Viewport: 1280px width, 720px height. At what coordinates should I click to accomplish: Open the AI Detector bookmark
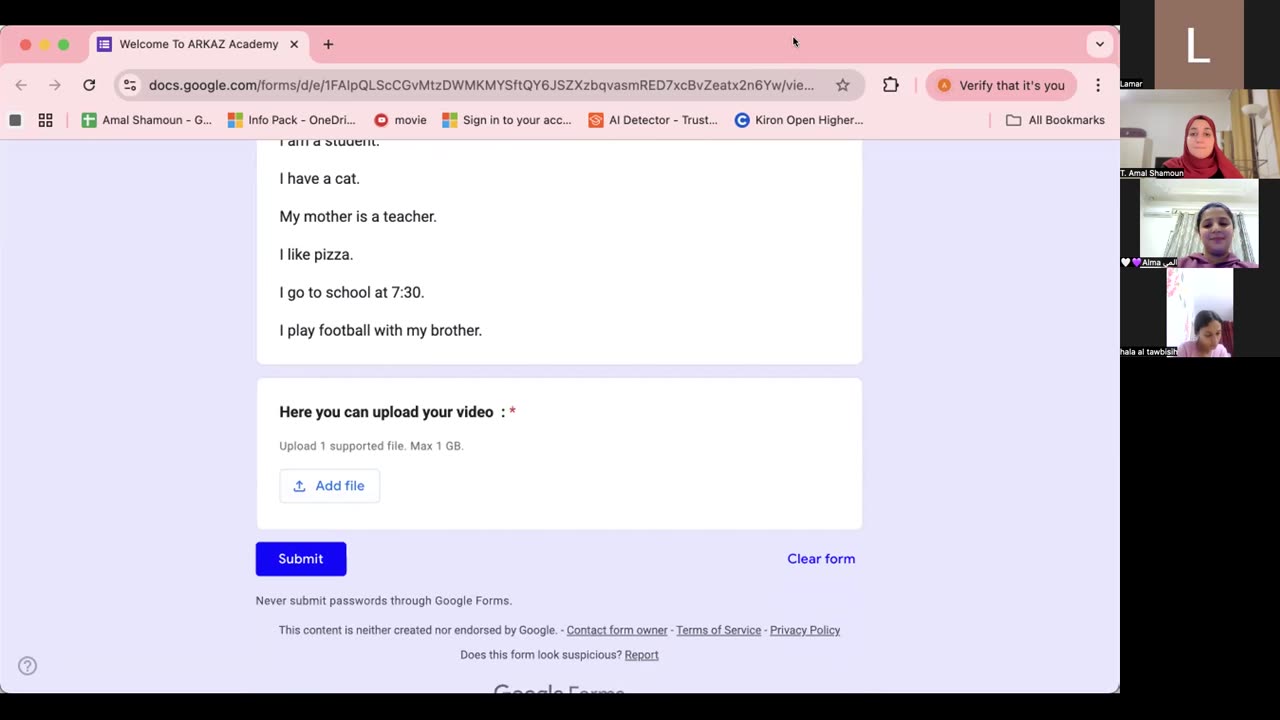653,120
